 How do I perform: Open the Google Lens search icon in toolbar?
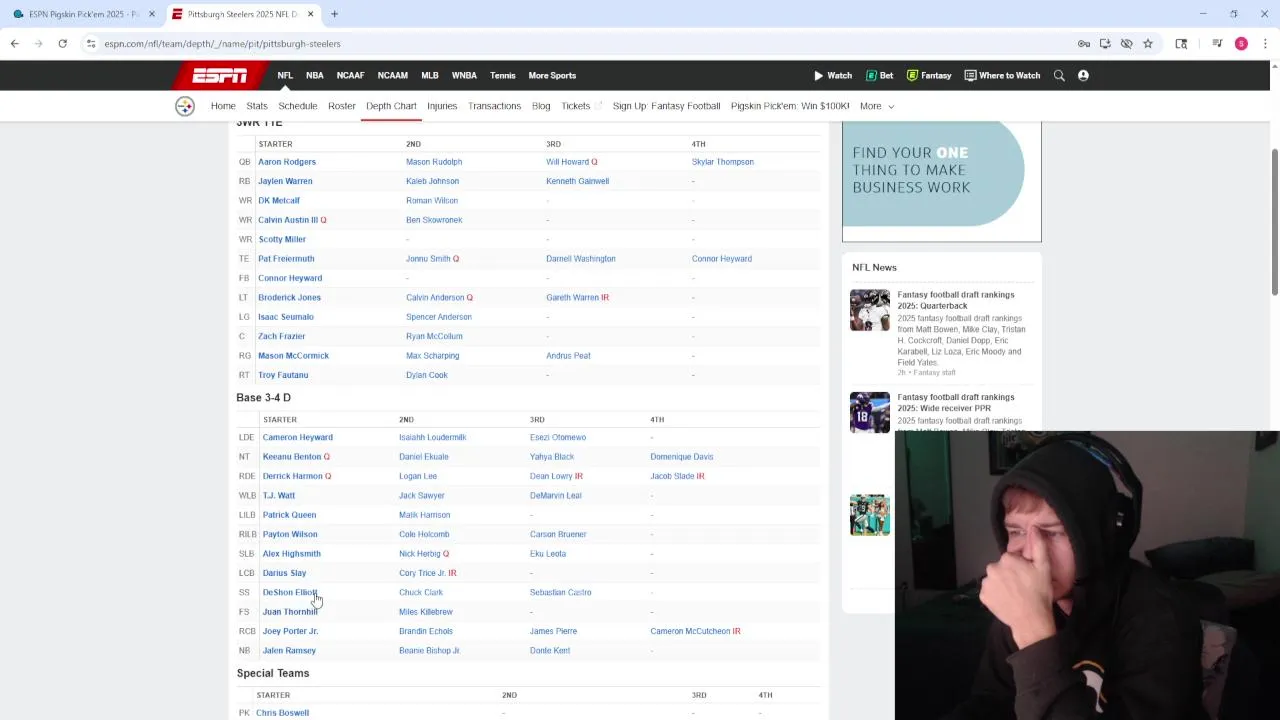tap(1181, 44)
